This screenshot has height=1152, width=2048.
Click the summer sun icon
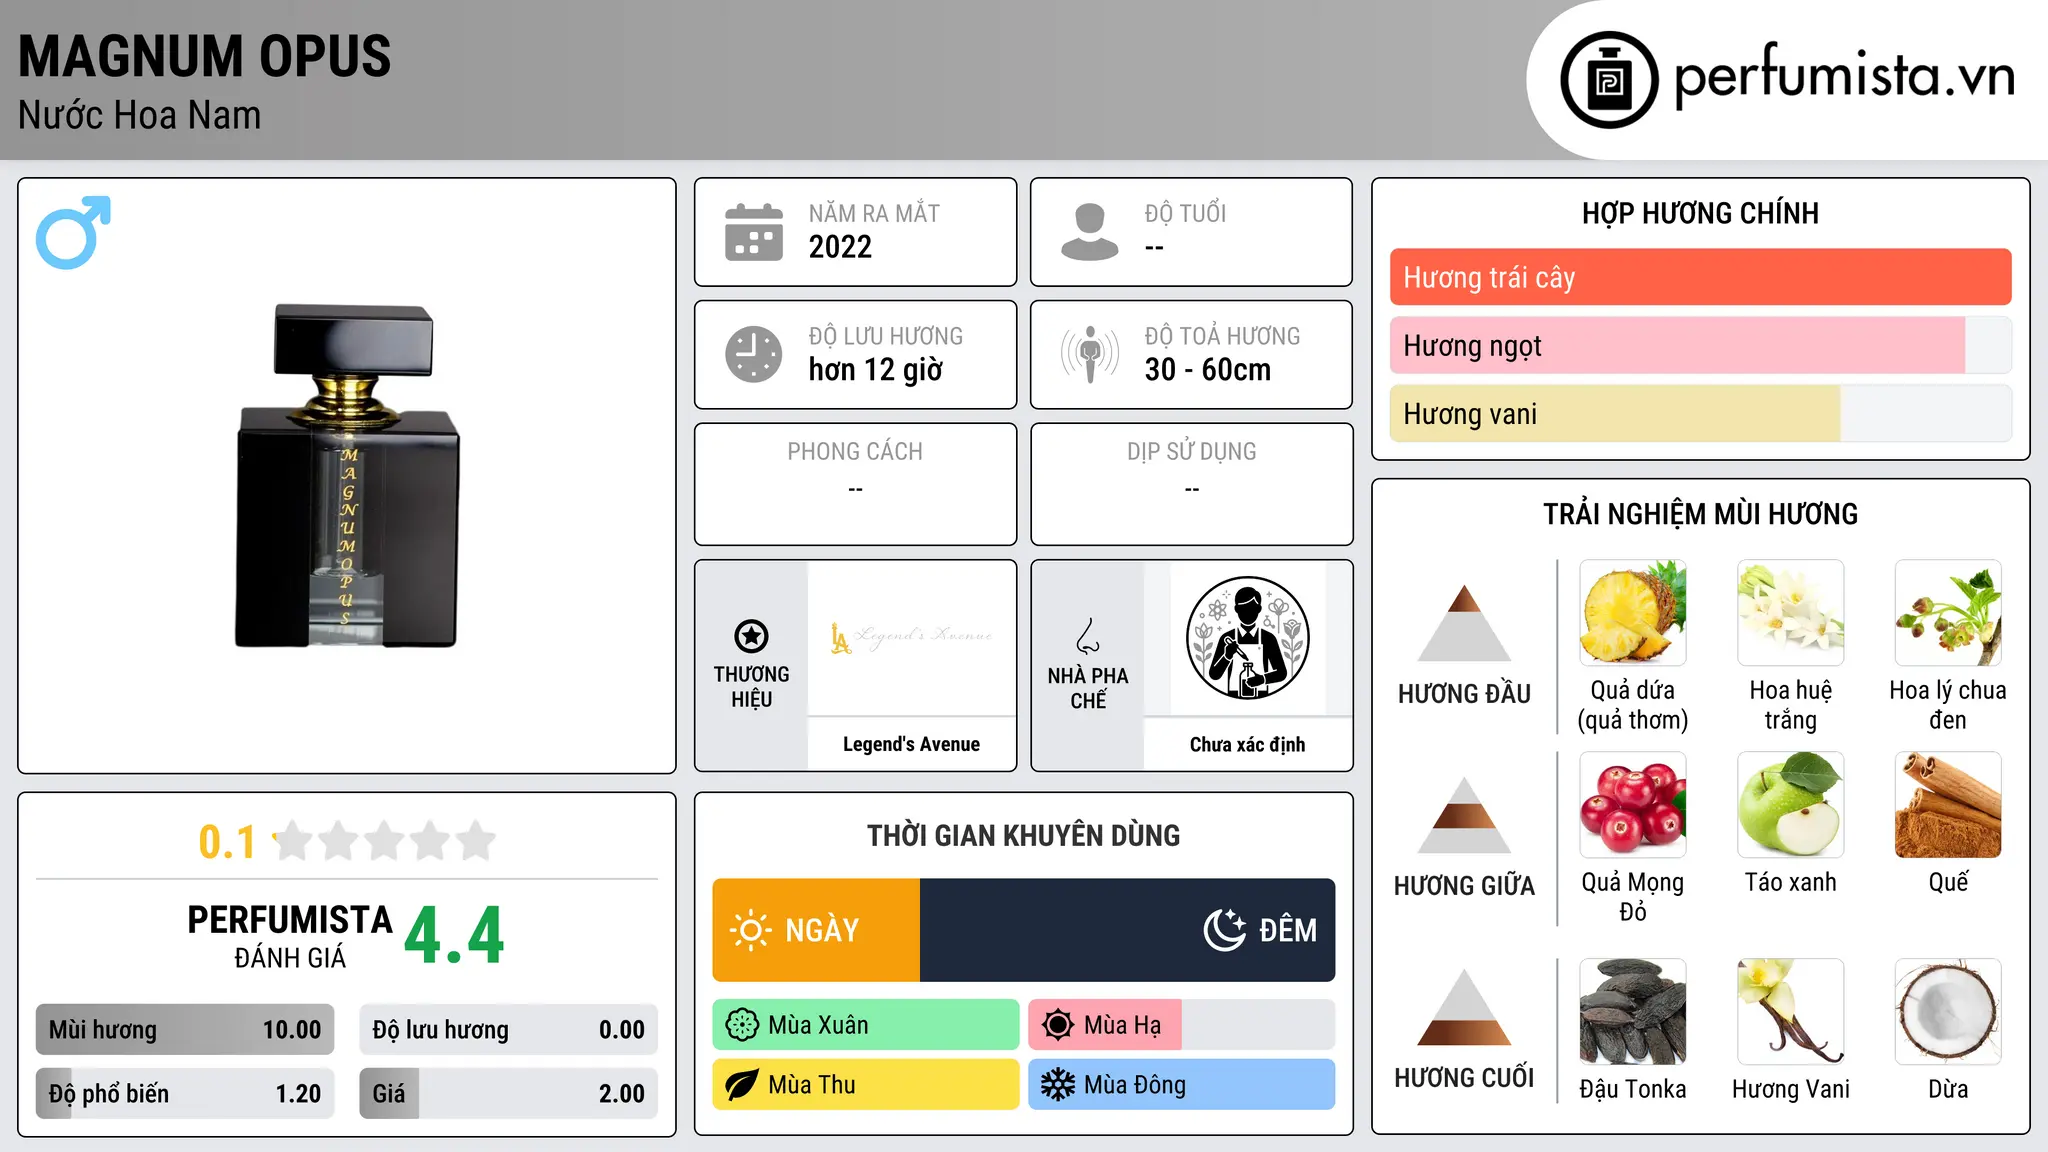[x=1058, y=1025]
